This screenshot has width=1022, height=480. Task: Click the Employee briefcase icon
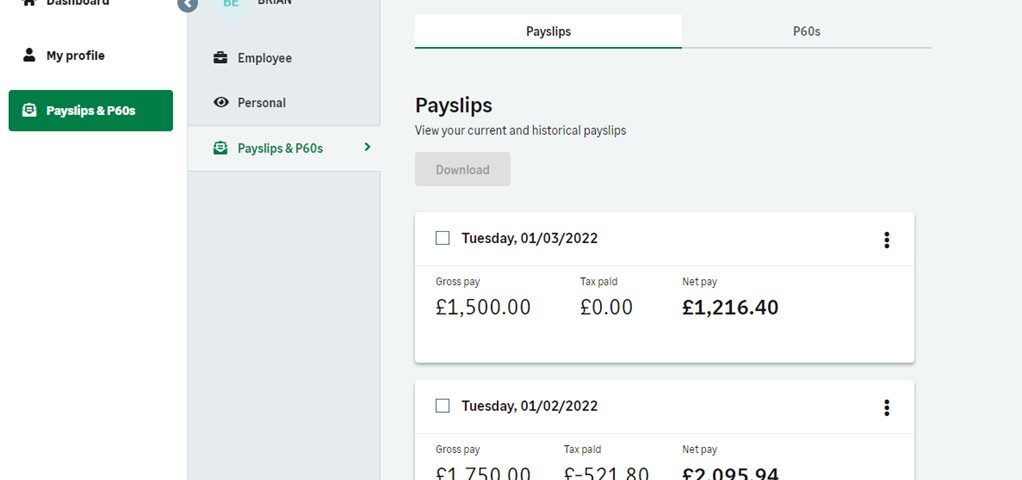point(220,57)
